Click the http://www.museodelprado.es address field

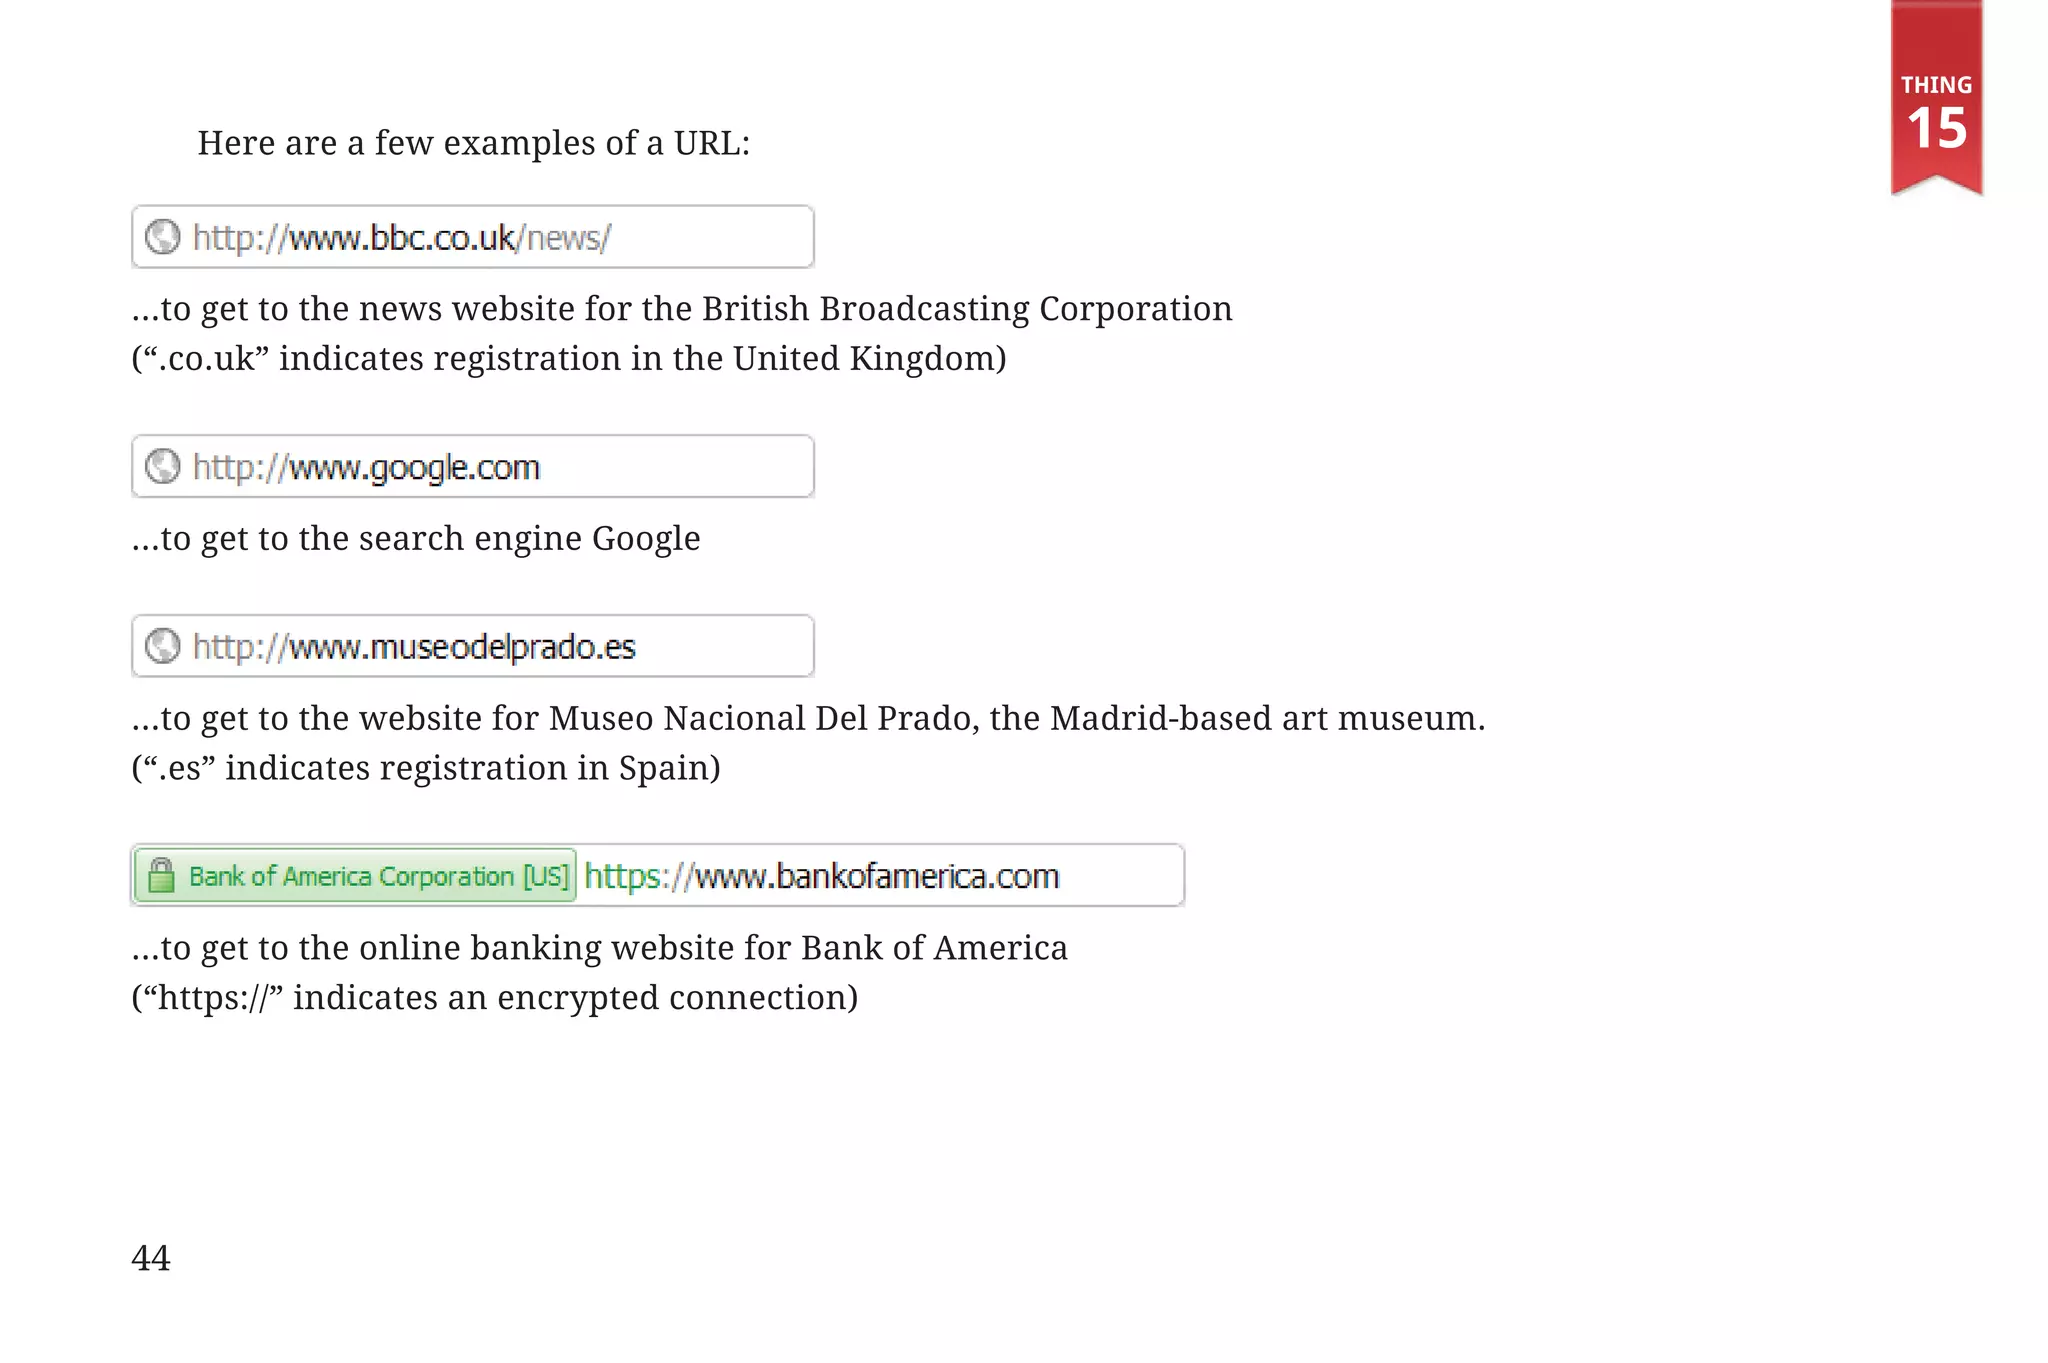pyautogui.click(x=473, y=646)
